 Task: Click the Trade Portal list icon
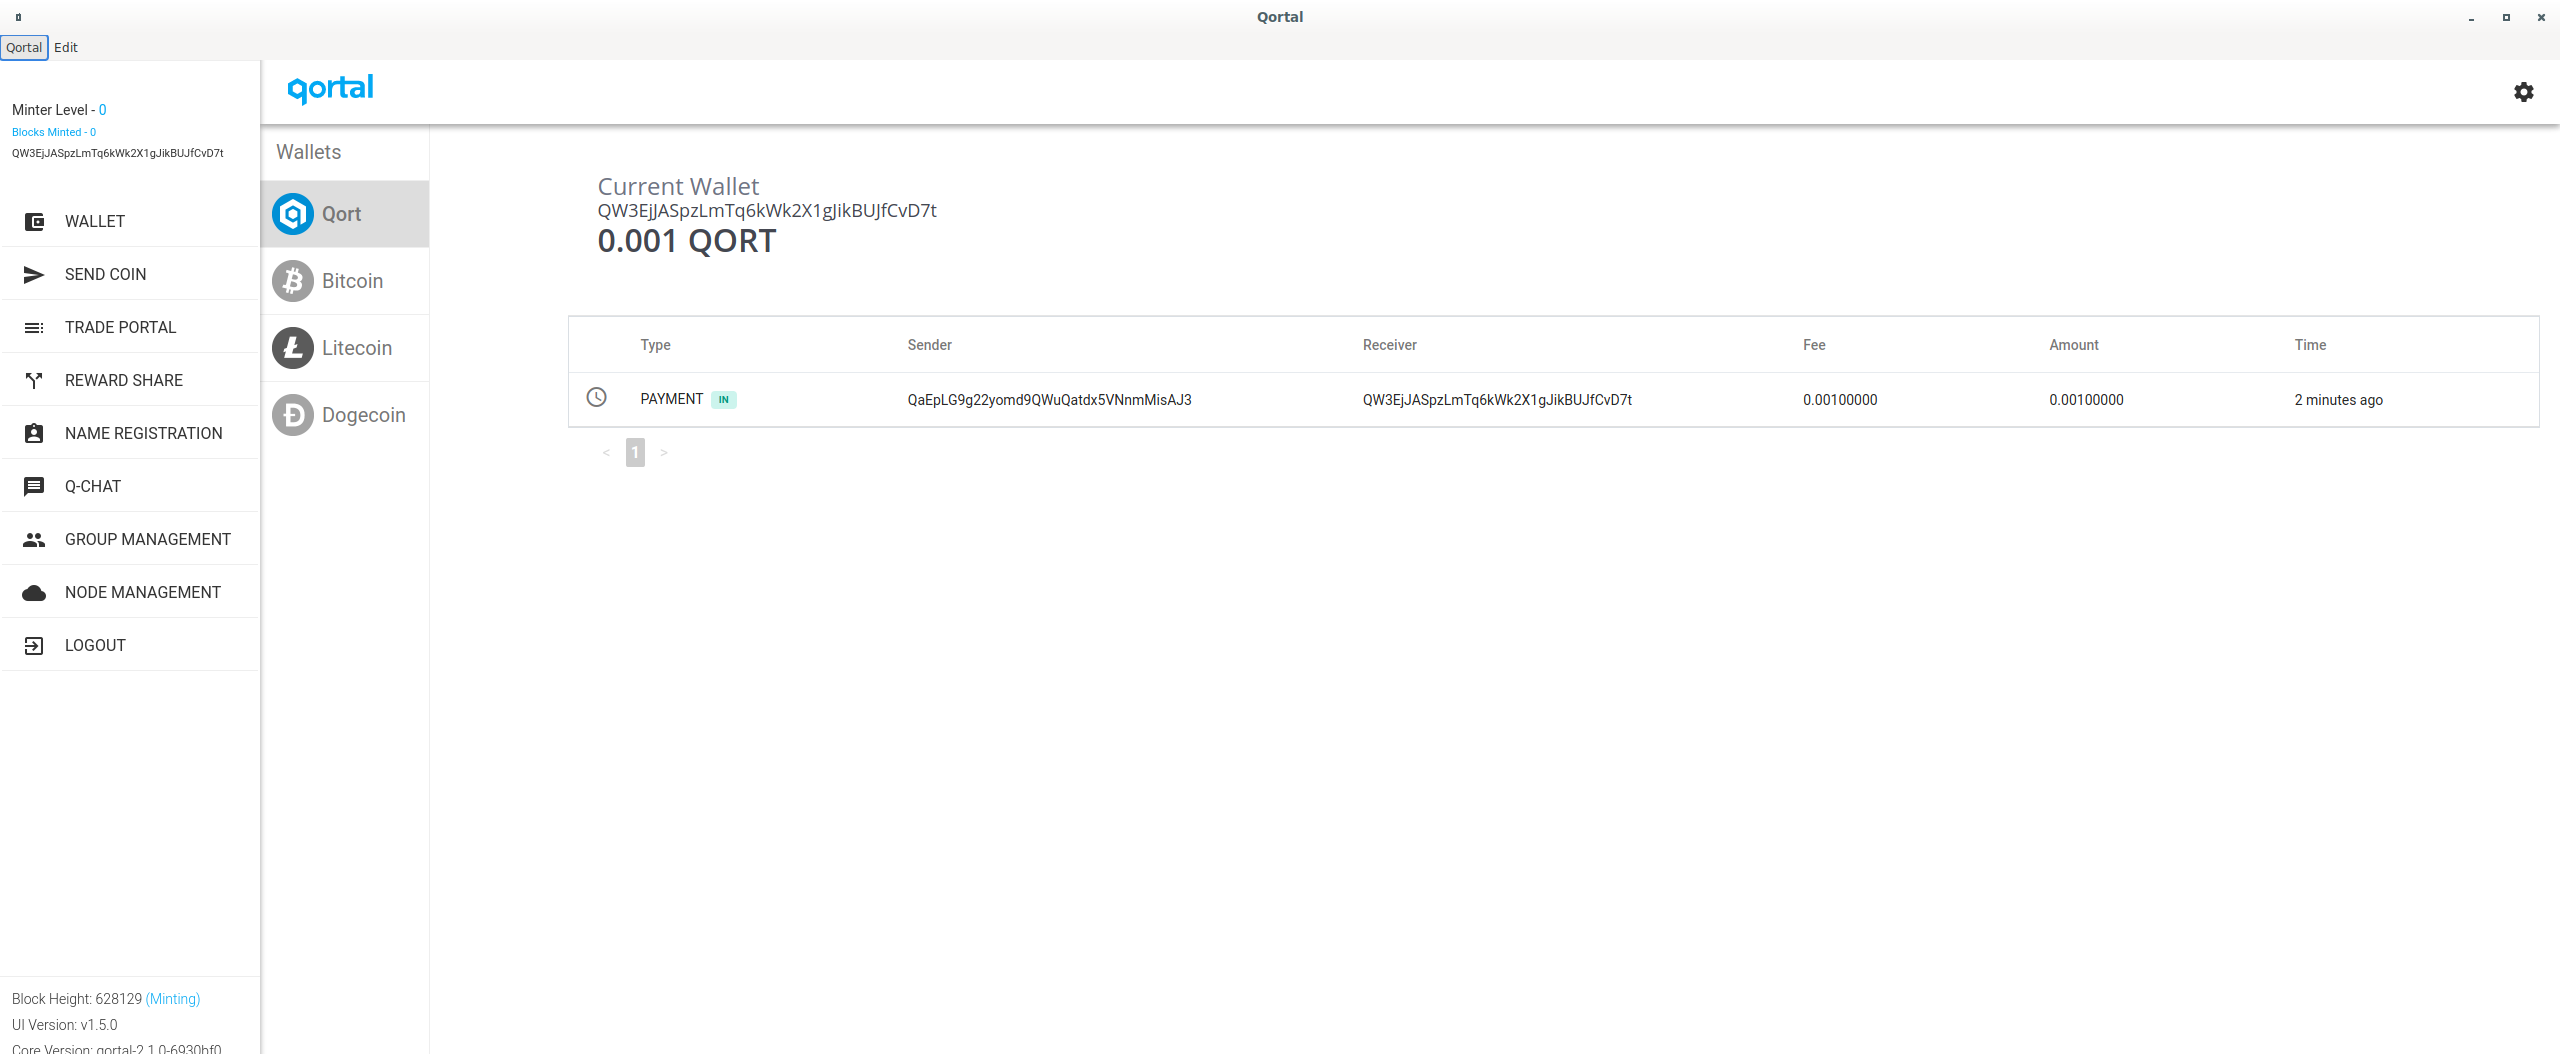pyautogui.click(x=34, y=328)
